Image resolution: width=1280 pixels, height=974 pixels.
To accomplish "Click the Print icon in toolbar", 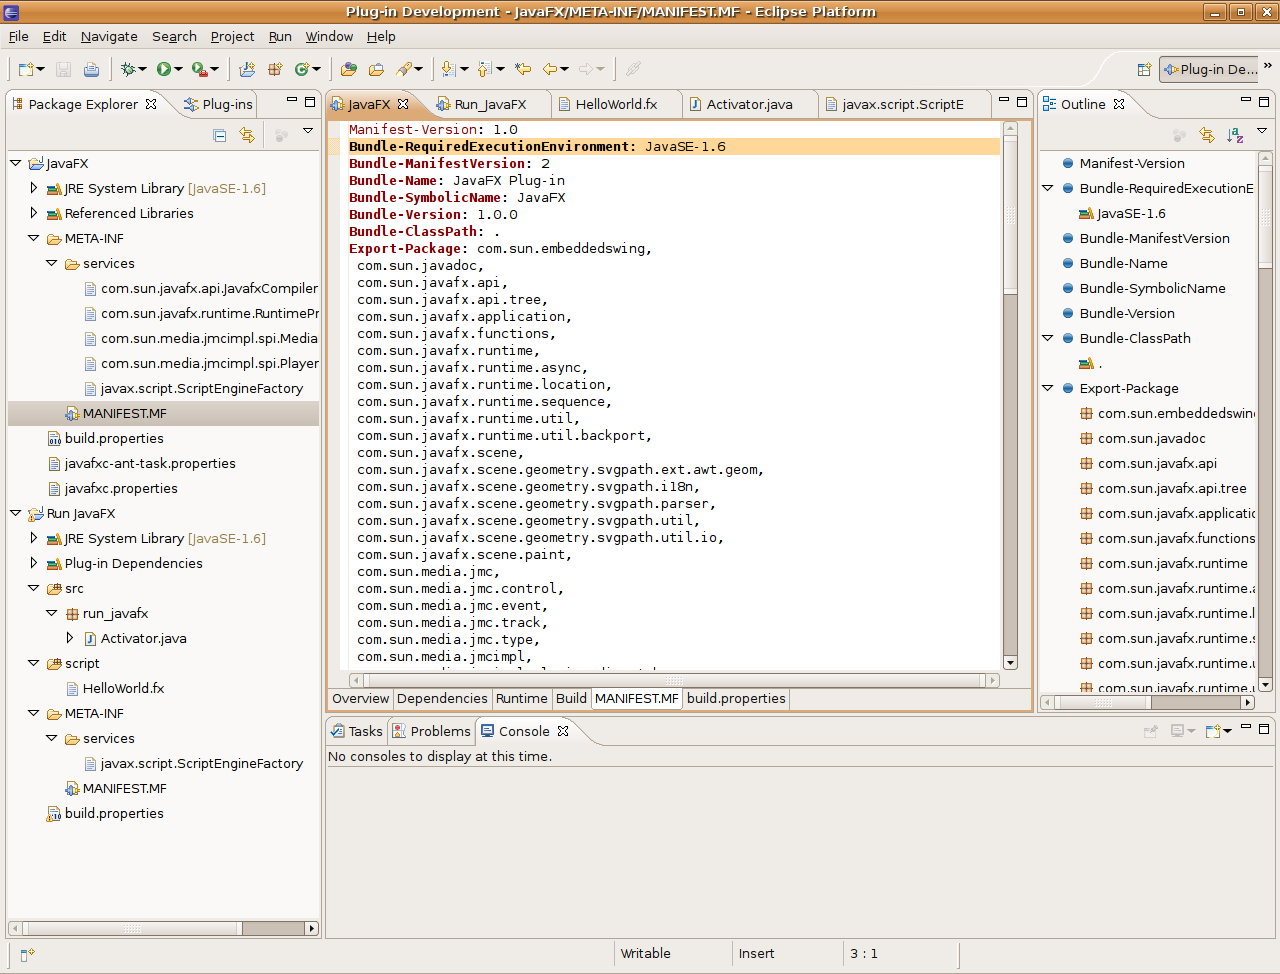I will [x=91, y=69].
